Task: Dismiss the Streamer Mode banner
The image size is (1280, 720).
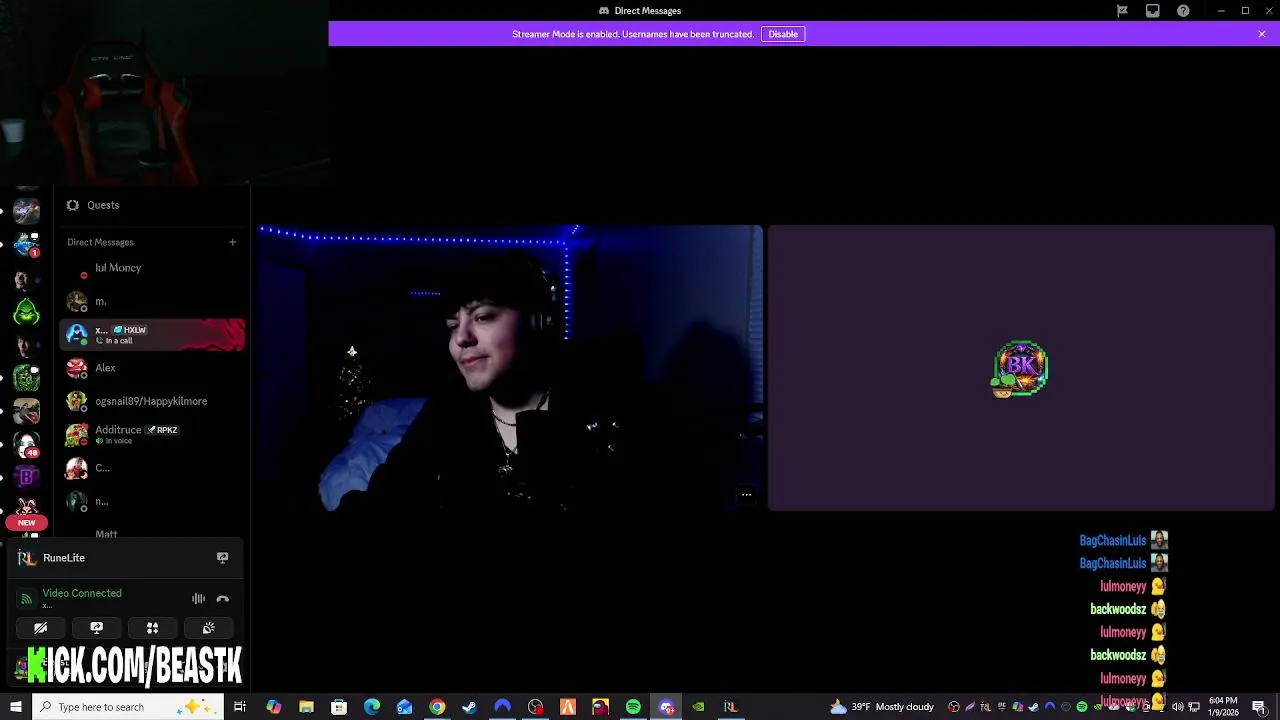Action: (x=1262, y=34)
